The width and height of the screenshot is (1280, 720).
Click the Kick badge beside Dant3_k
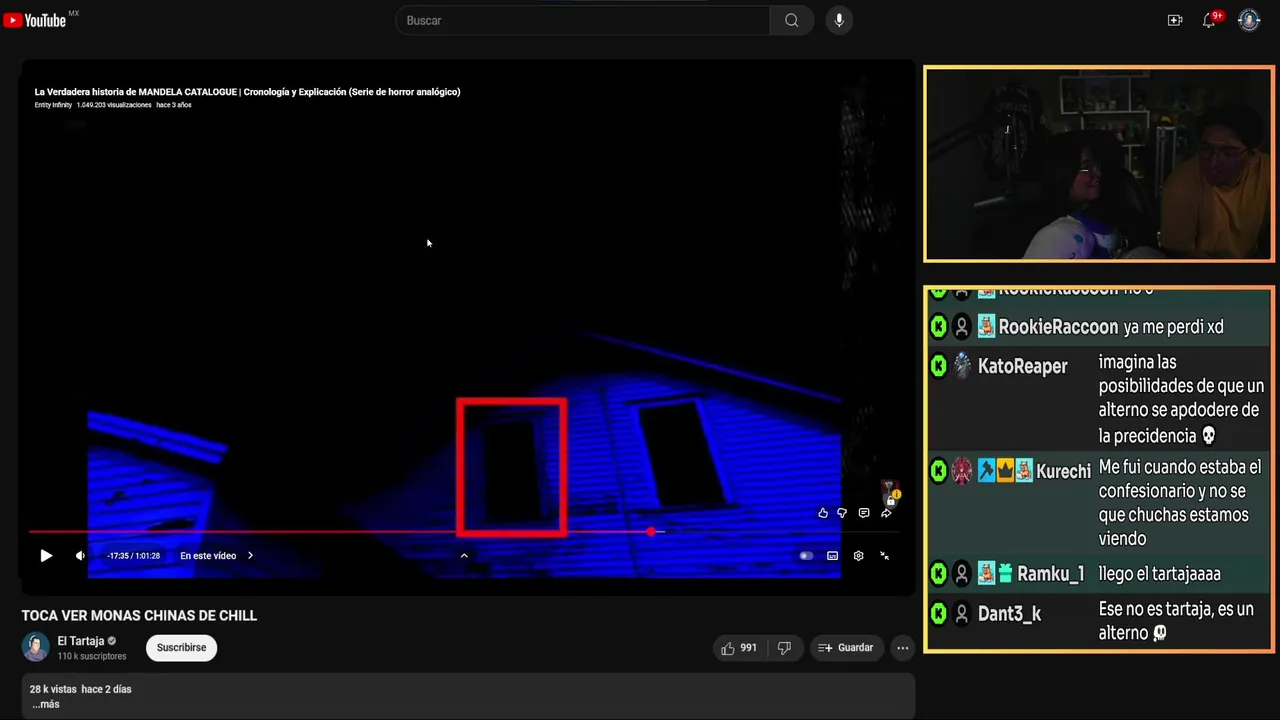click(938, 614)
